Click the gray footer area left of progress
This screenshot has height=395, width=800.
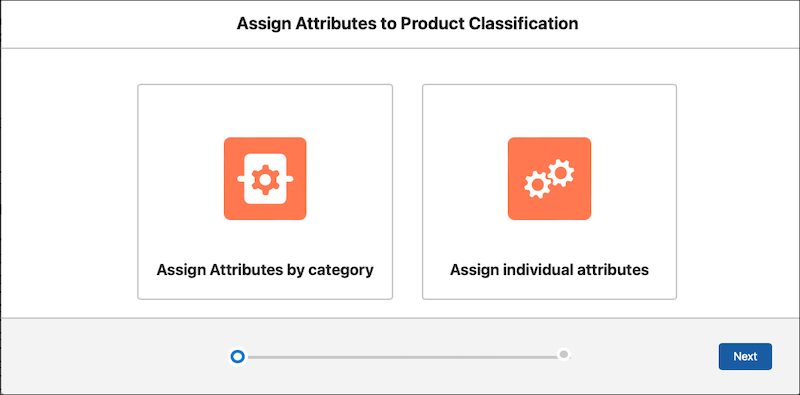click(112, 356)
